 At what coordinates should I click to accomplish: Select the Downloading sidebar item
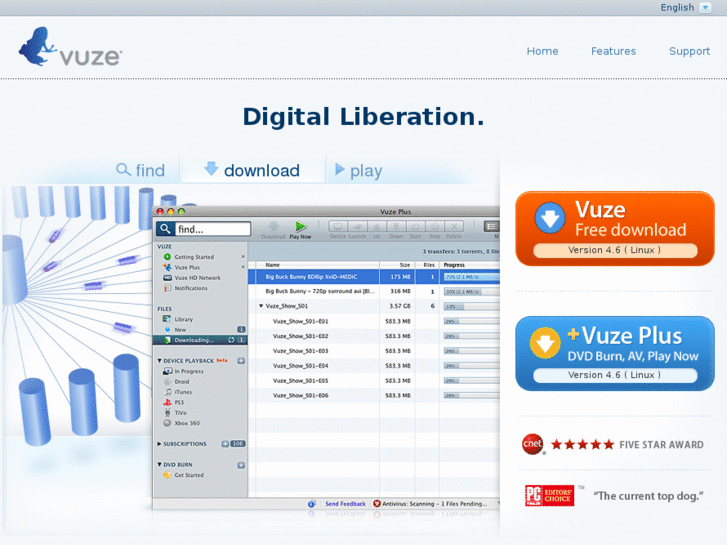pos(200,340)
